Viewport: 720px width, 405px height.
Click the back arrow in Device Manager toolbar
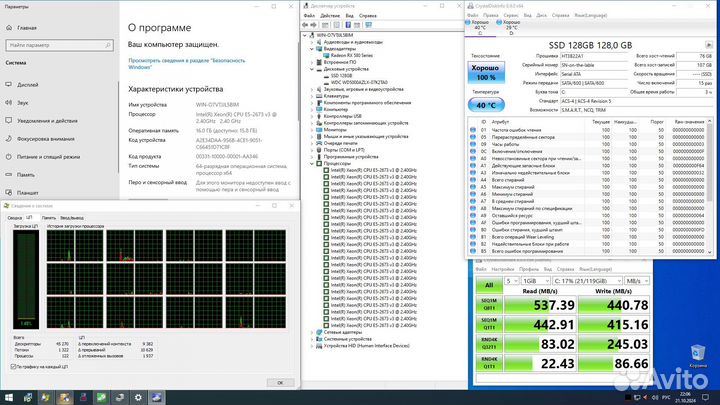305,25
